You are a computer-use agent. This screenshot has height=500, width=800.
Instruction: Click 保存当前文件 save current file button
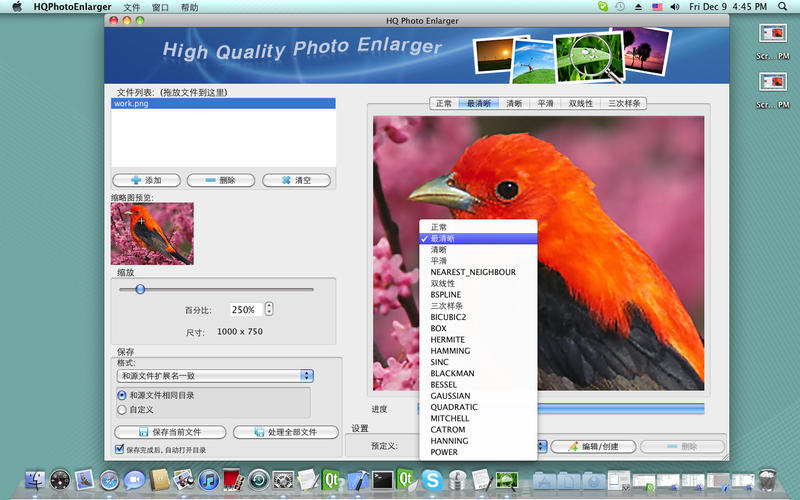pyautogui.click(x=169, y=432)
